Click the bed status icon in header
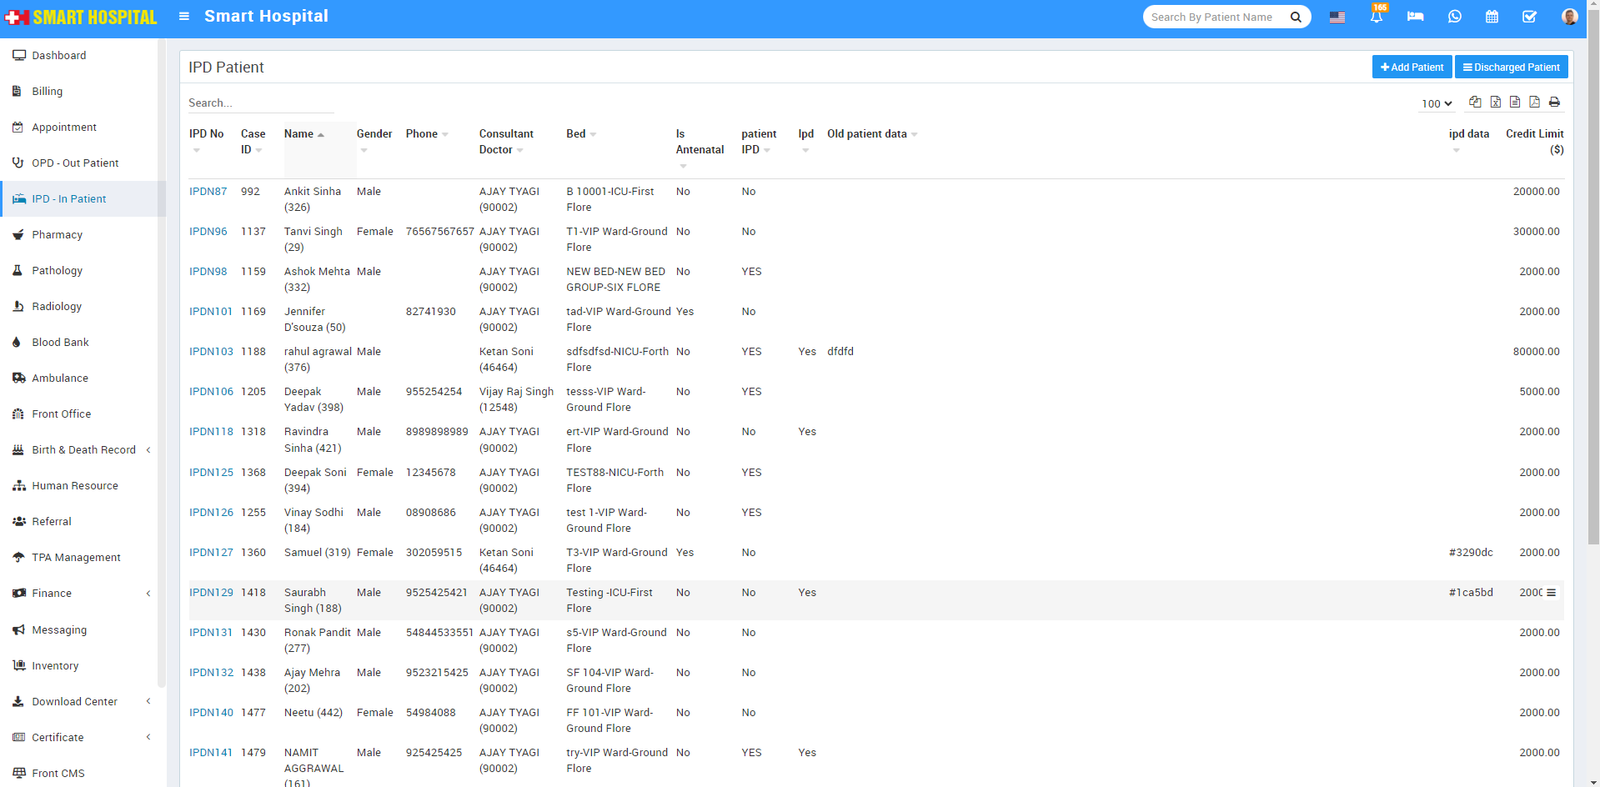 [1415, 17]
